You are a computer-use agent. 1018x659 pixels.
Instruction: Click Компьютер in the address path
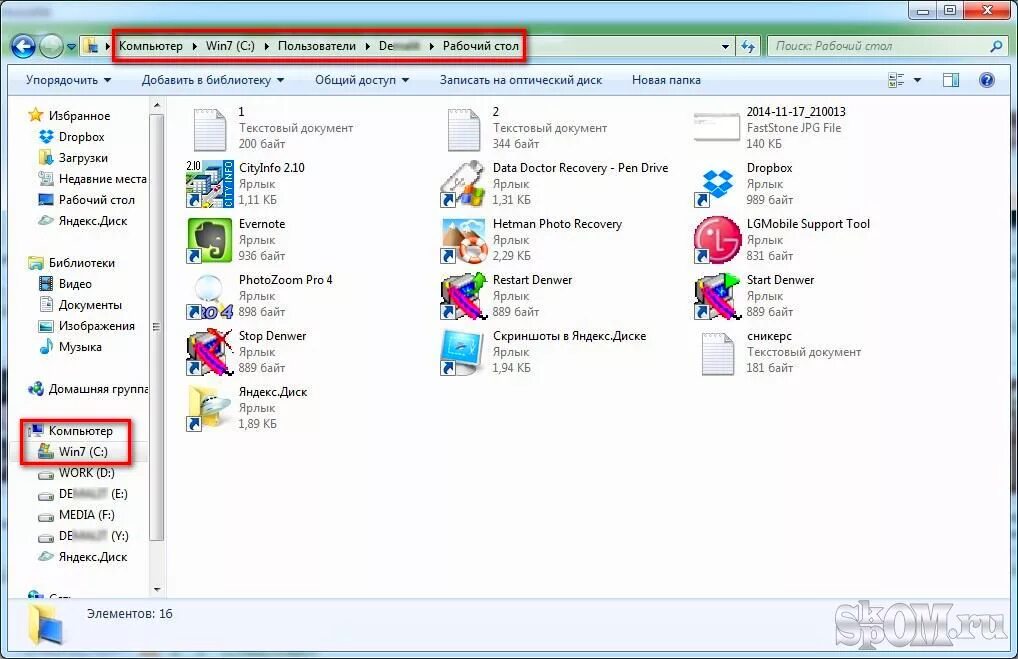(151, 46)
